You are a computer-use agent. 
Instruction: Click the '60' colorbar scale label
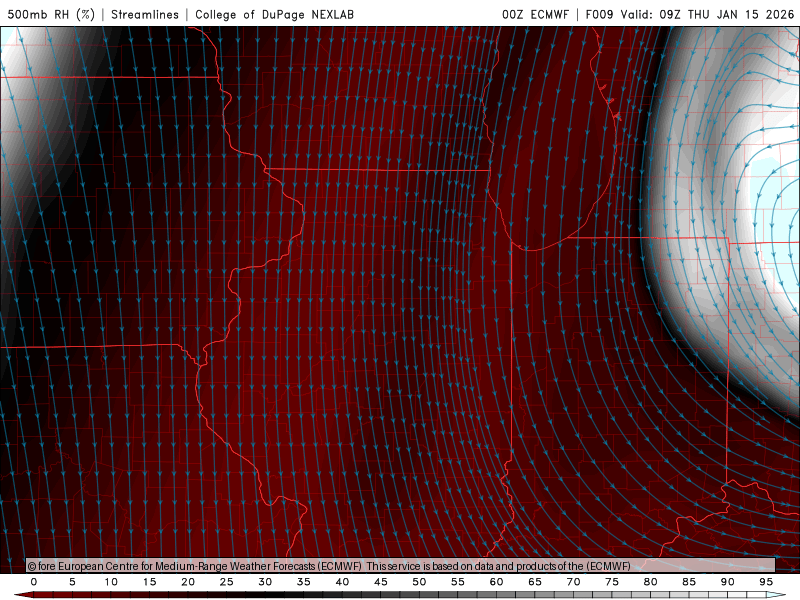(496, 582)
